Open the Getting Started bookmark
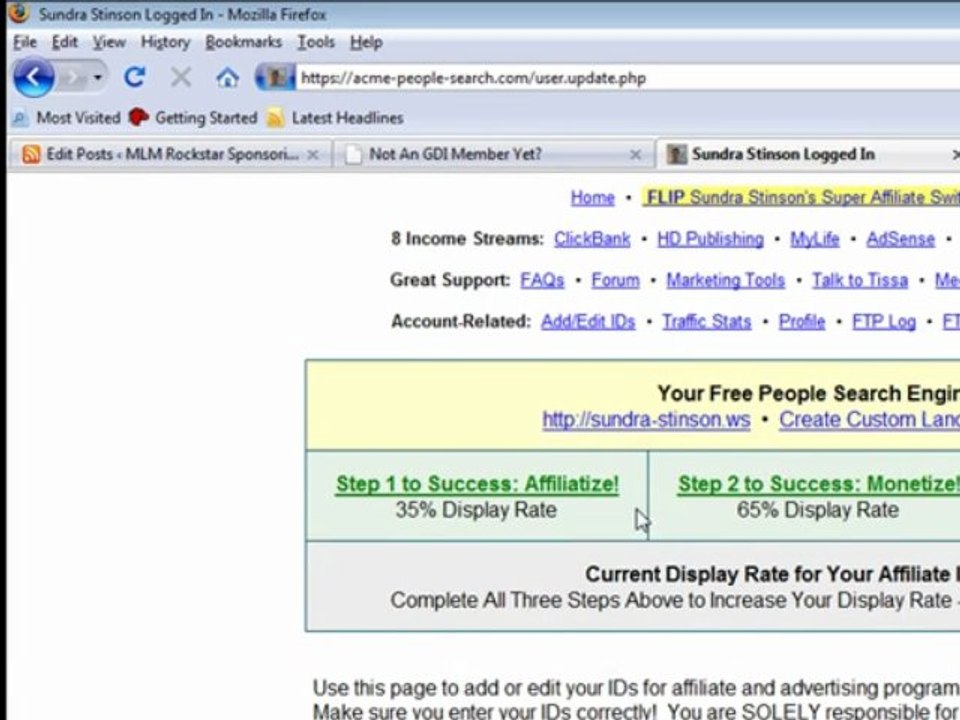The width and height of the screenshot is (960, 720). click(x=193, y=118)
